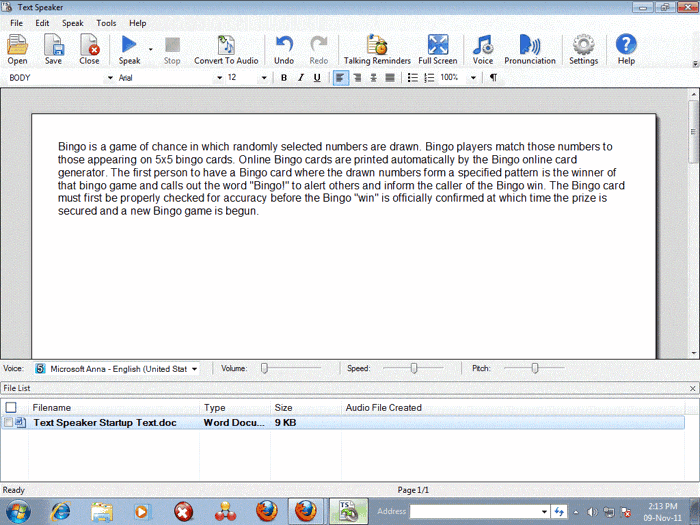Open the Pronunciation editor
This screenshot has height=525, width=700.
point(529,48)
